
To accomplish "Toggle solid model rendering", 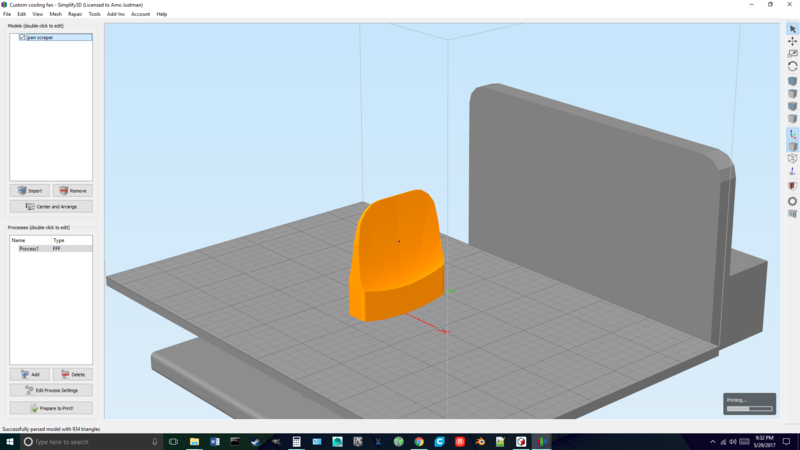I will pyautogui.click(x=792, y=147).
